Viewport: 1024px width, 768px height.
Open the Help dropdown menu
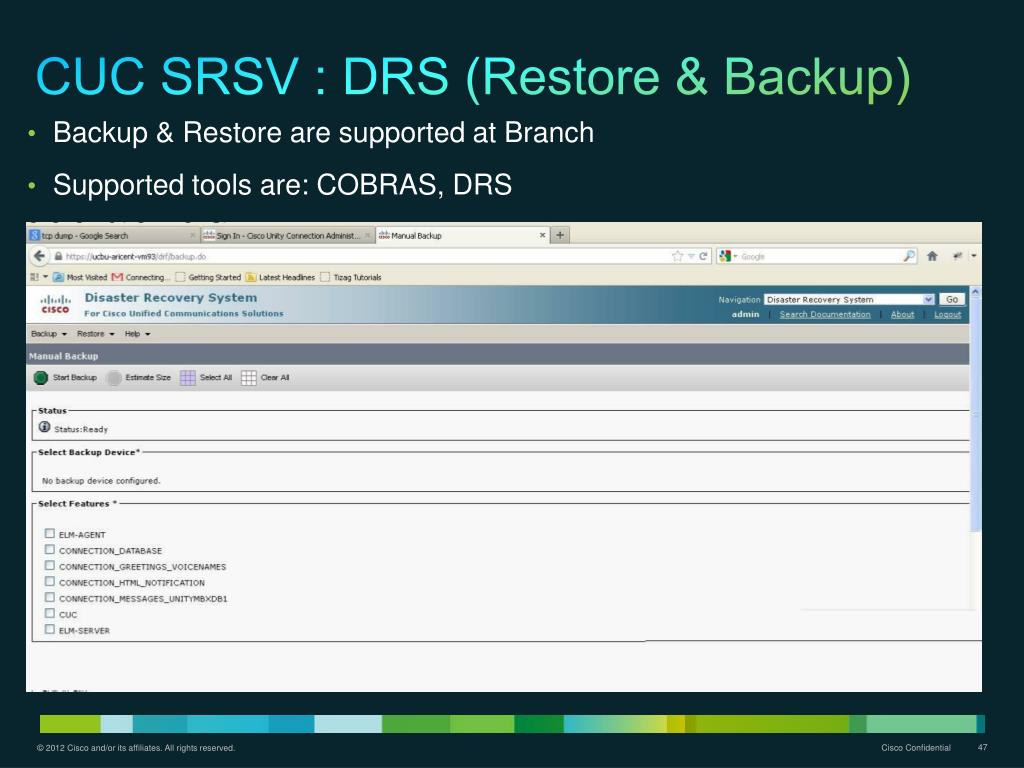pos(138,334)
